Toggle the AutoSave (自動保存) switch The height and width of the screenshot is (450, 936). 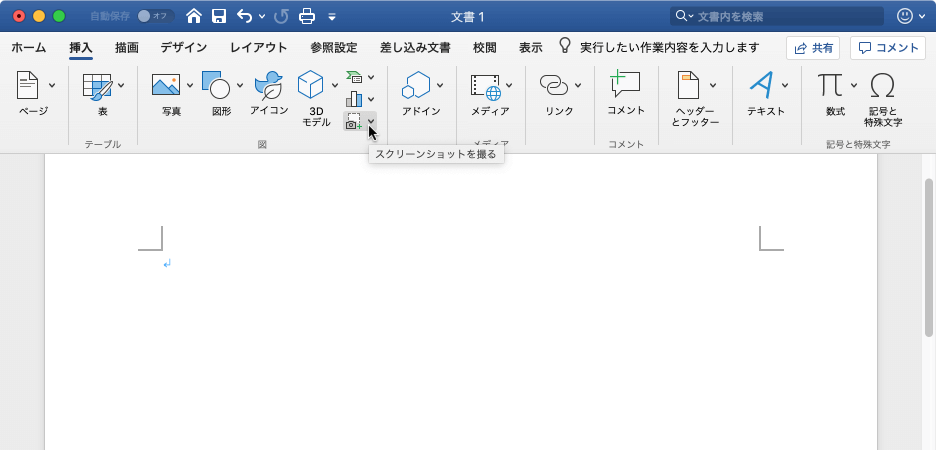pyautogui.click(x=154, y=16)
